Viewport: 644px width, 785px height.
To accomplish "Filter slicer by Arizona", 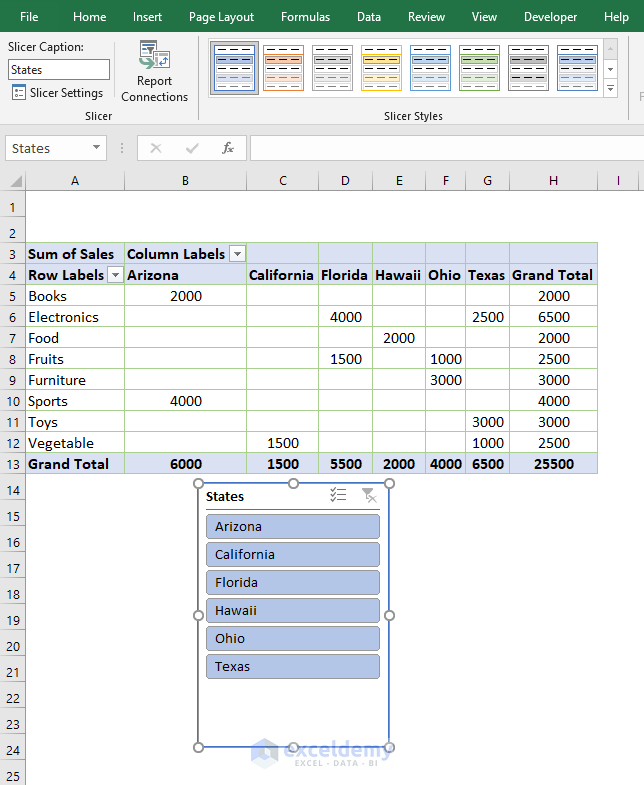I will tap(293, 527).
